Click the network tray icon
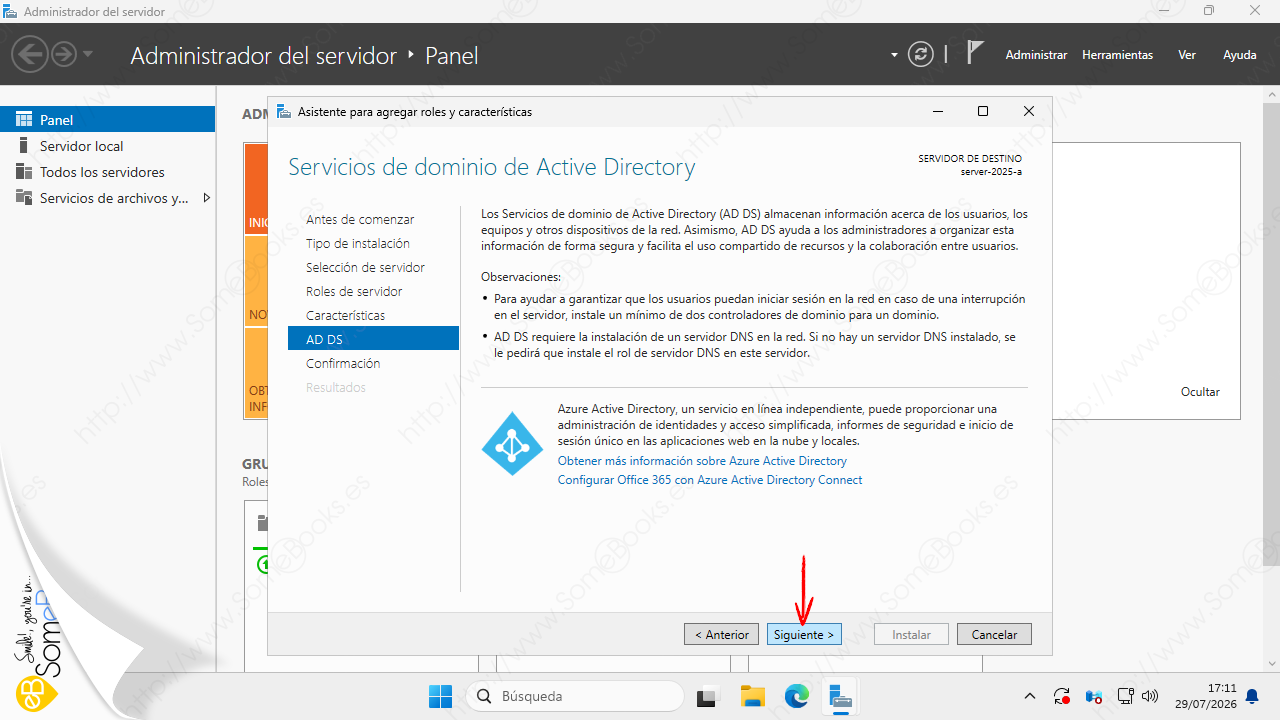Screen dimensions: 1280x720 pyautogui.click(x=1125, y=696)
